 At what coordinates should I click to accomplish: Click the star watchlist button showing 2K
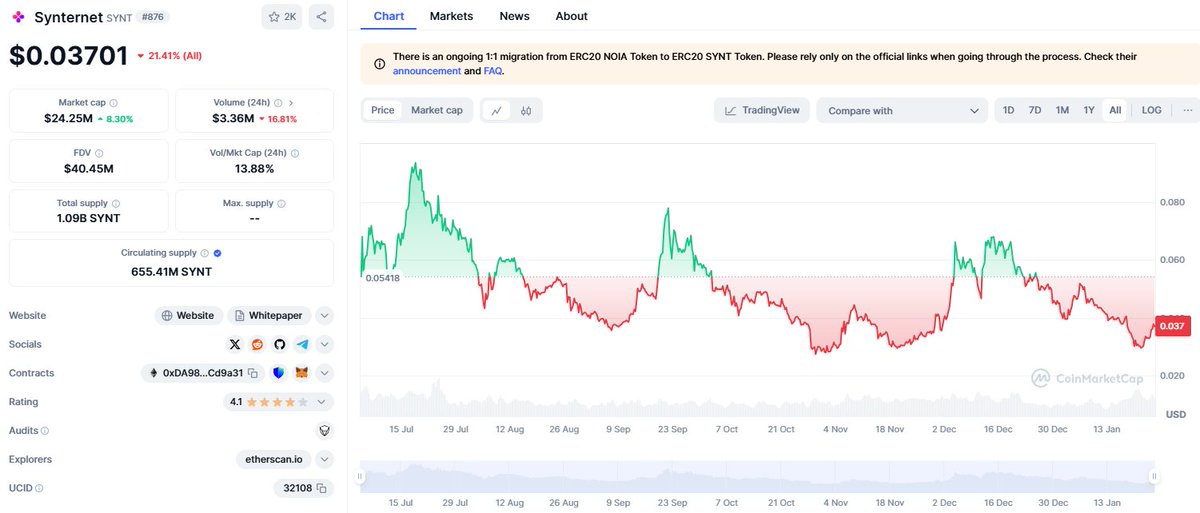click(282, 17)
